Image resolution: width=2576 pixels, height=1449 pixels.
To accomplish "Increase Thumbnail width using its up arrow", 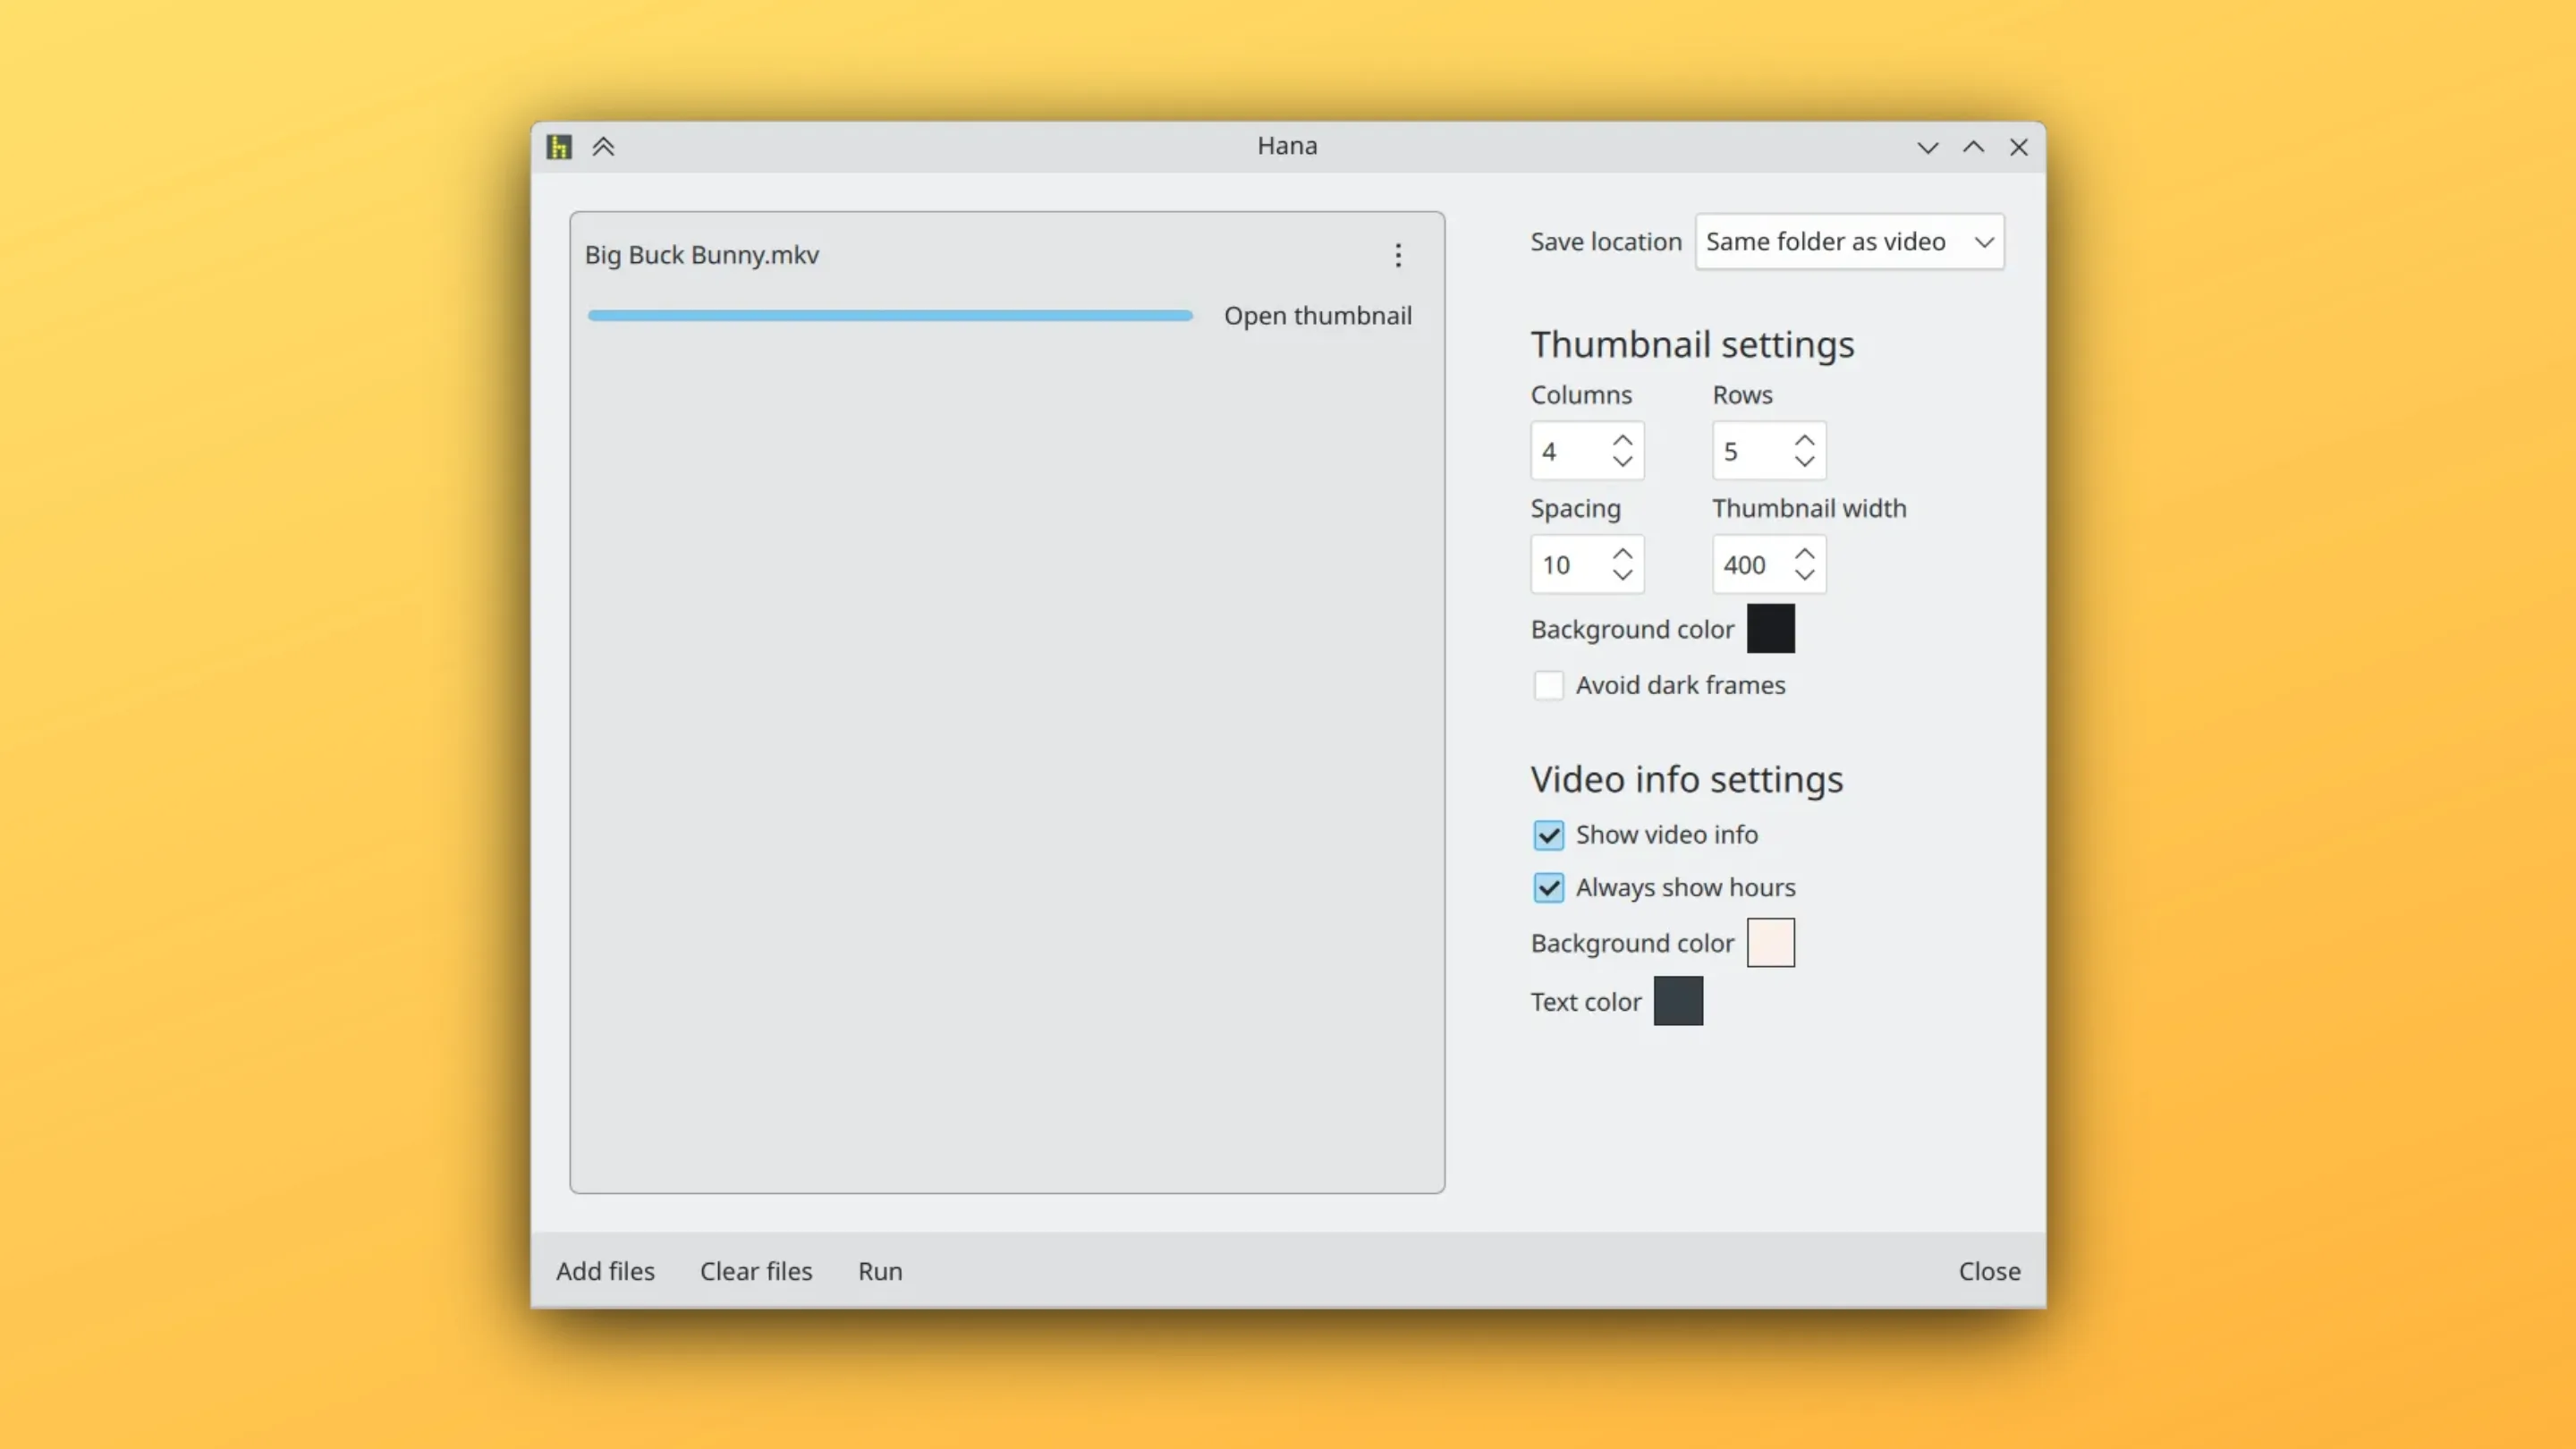I will click(x=1804, y=553).
